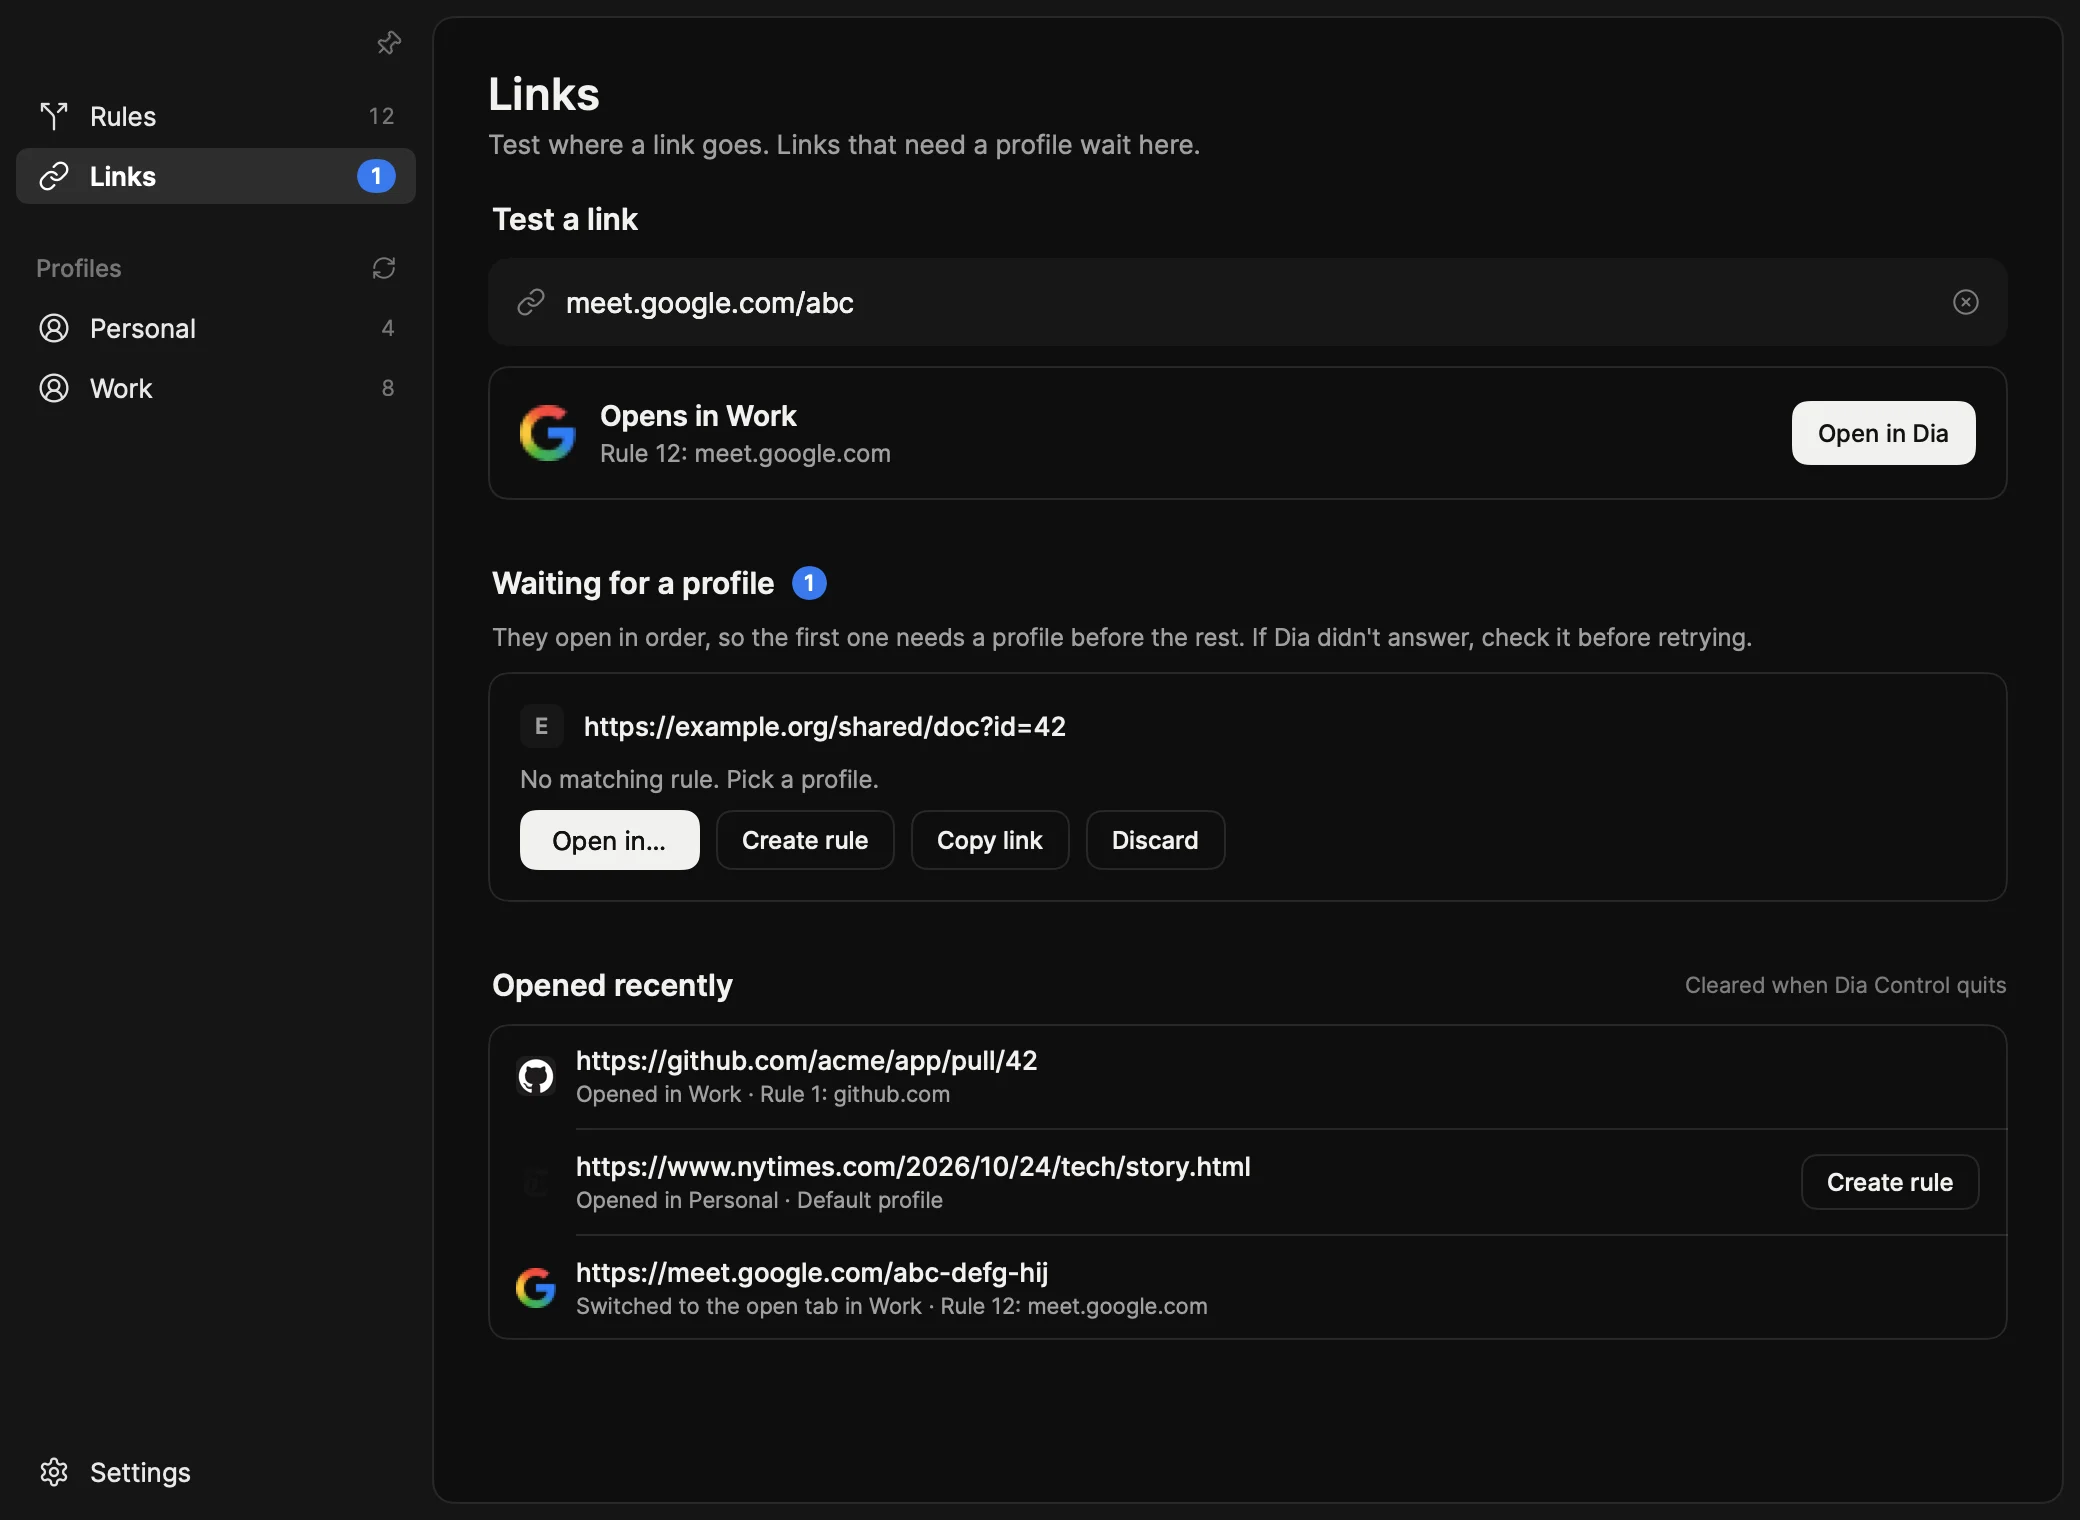Image resolution: width=2080 pixels, height=1520 pixels.
Task: Click the https://example.org/shared/doc?id=42 URL
Action: (x=825, y=726)
